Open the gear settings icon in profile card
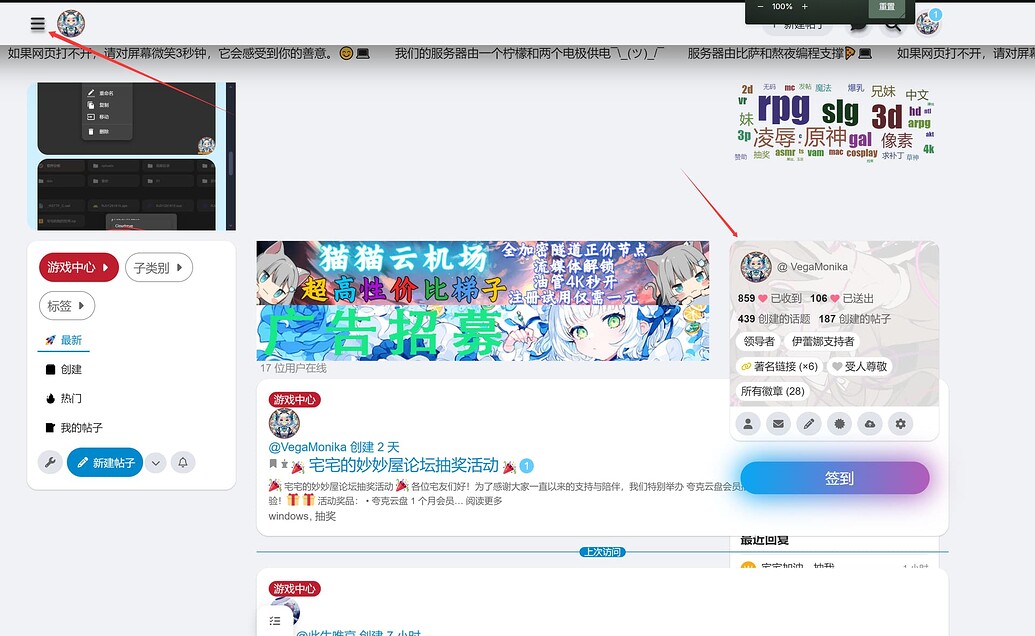The image size is (1035, 636). click(x=901, y=424)
